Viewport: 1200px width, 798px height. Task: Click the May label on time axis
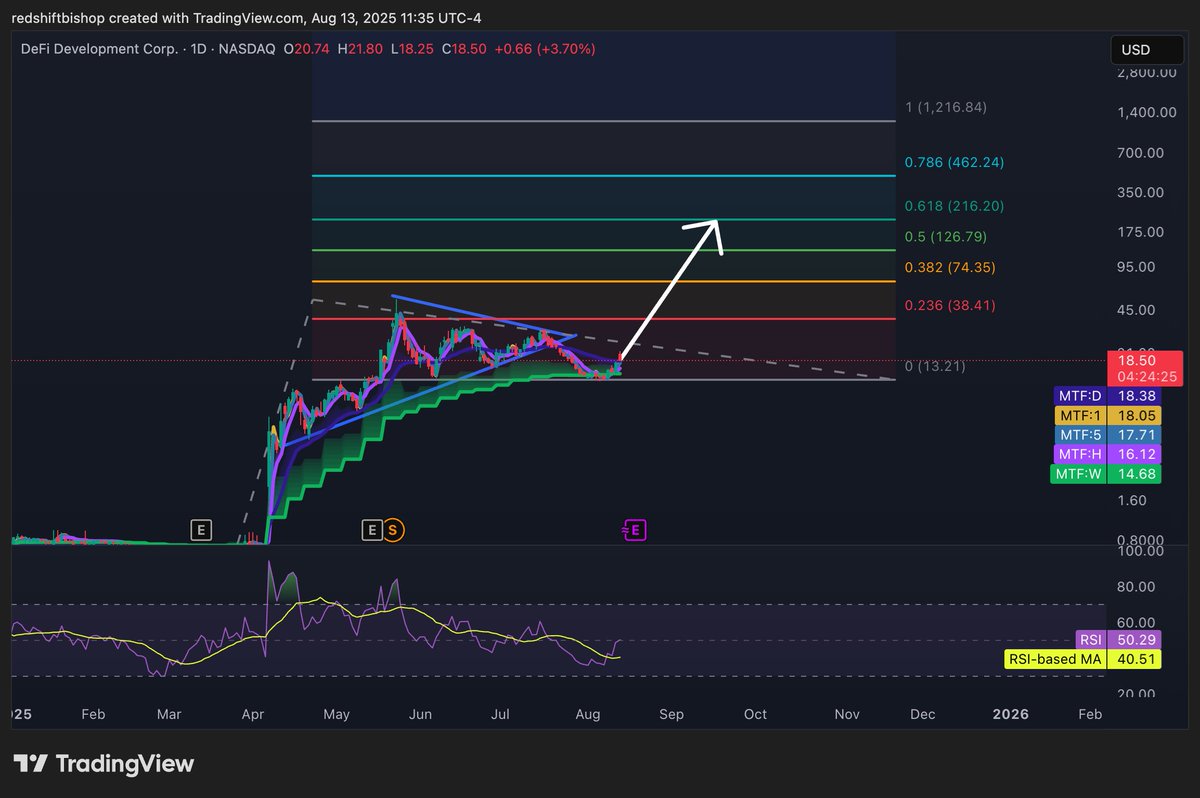[337, 714]
